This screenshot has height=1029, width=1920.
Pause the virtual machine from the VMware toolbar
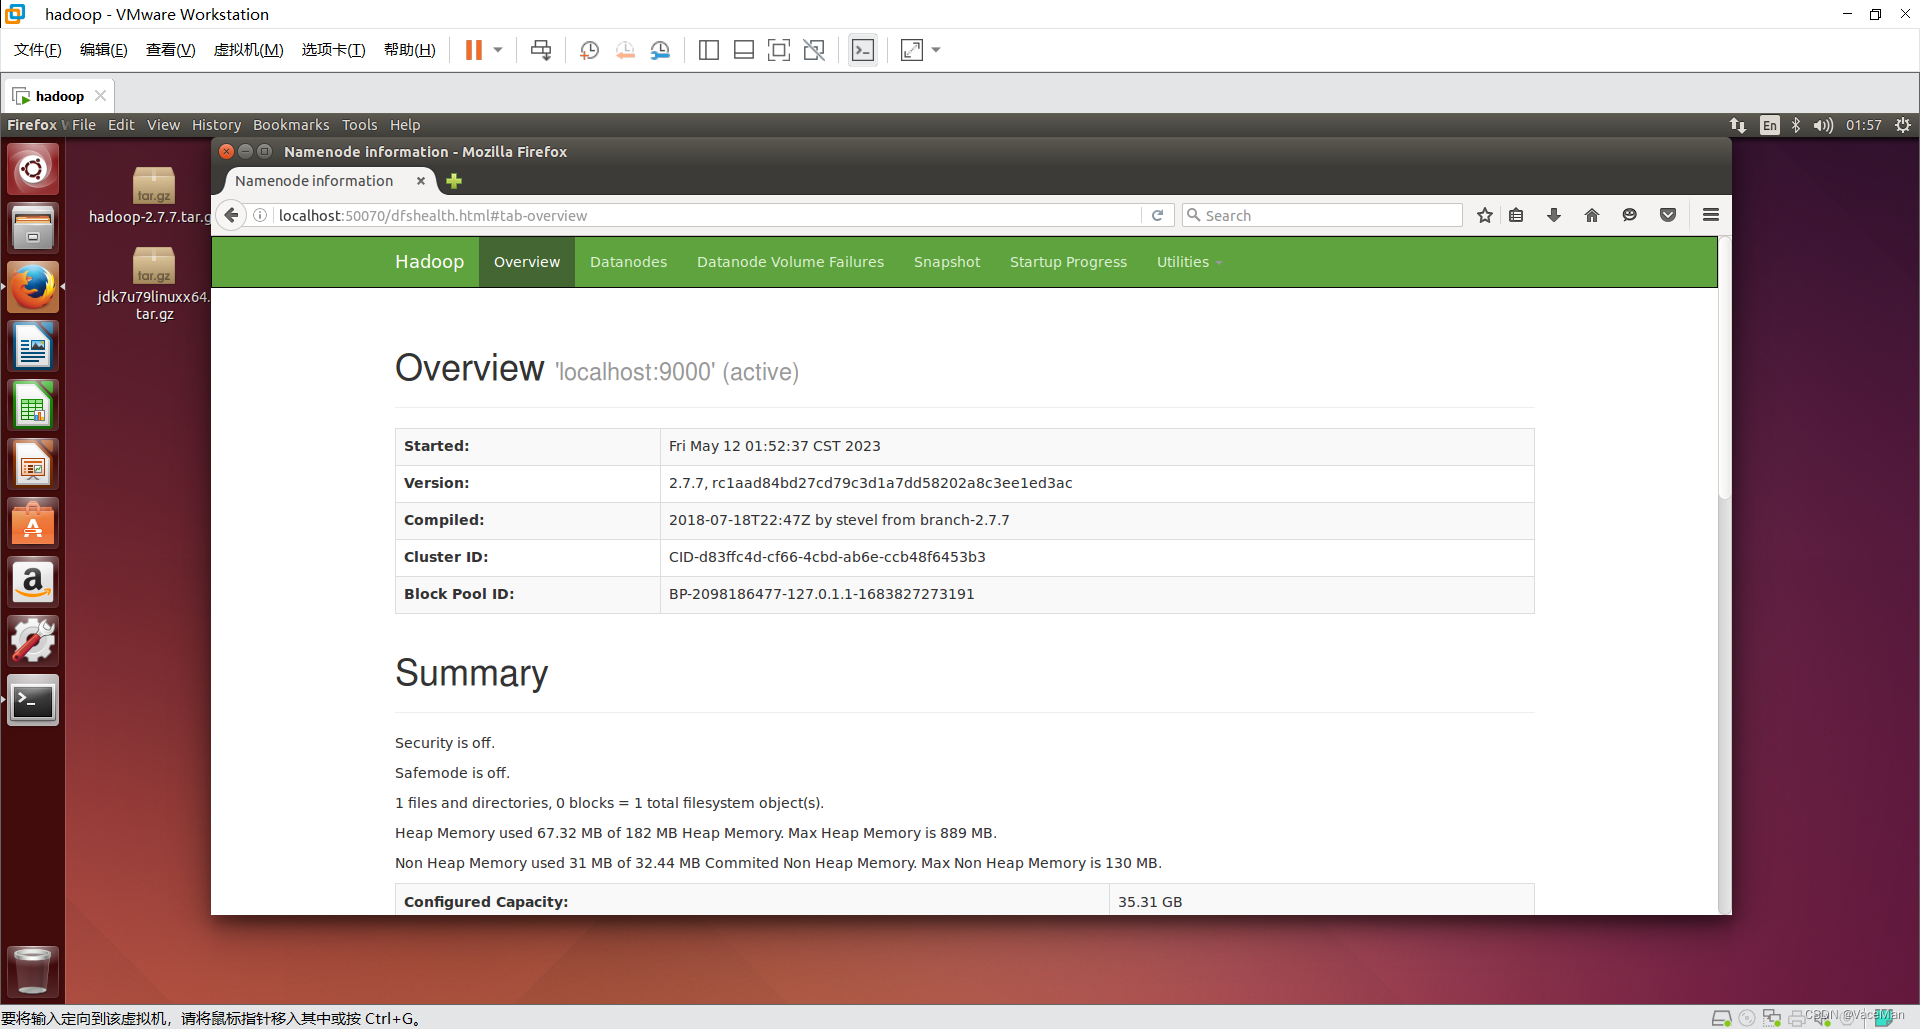tap(474, 50)
